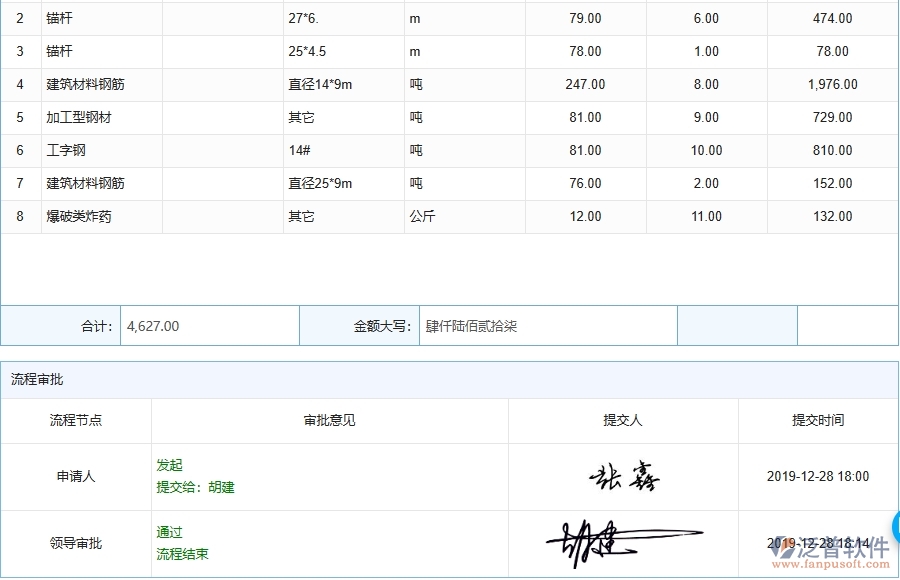The width and height of the screenshot is (900, 580).
Task: Click the 提交人 column header
Action: [622, 420]
